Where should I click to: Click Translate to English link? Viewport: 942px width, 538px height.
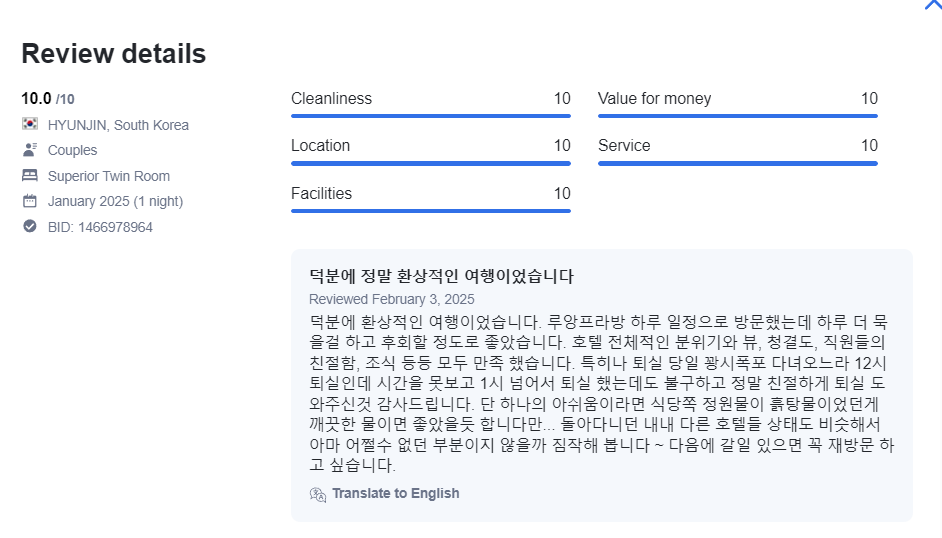coord(395,494)
